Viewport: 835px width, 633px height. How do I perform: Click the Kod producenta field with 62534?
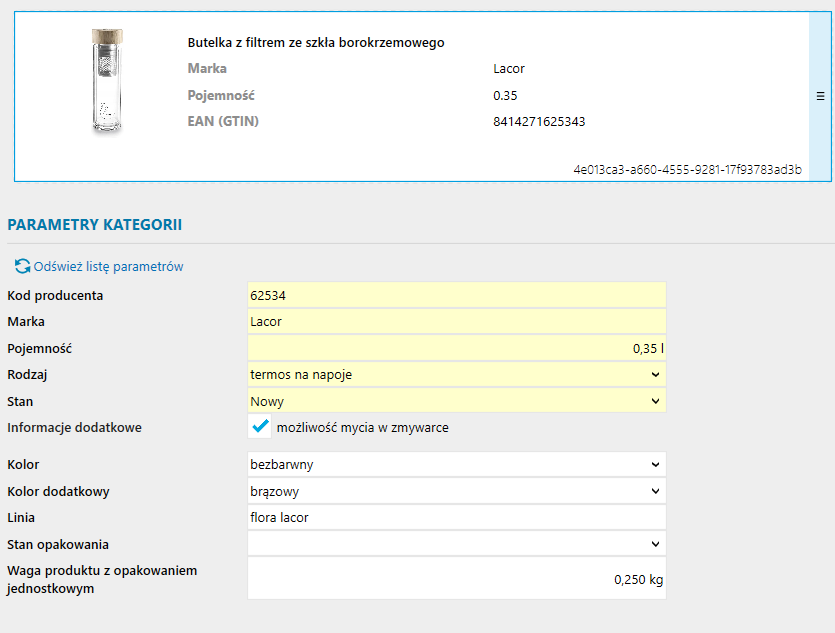[456, 295]
